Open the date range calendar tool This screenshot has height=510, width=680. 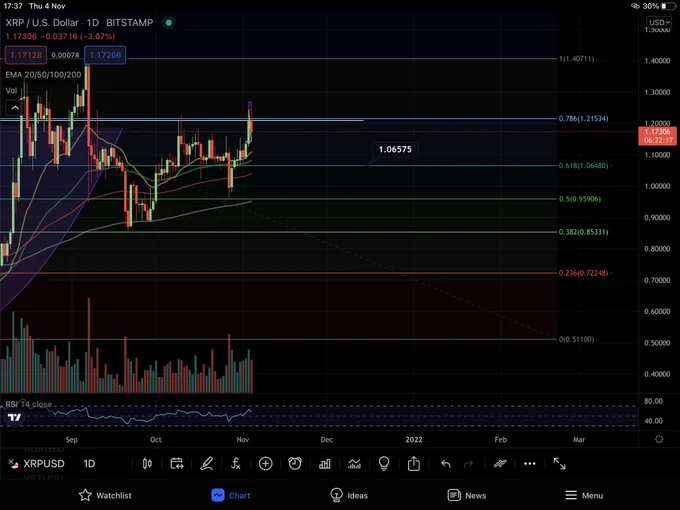click(177, 464)
